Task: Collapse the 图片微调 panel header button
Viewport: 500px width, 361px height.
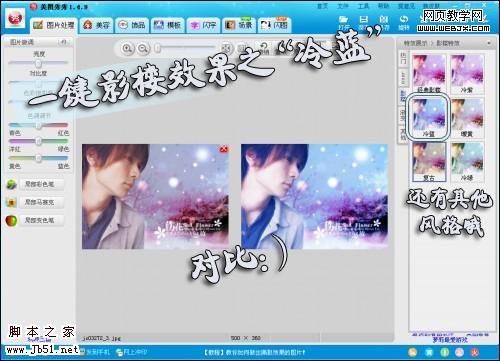Action: (63, 42)
